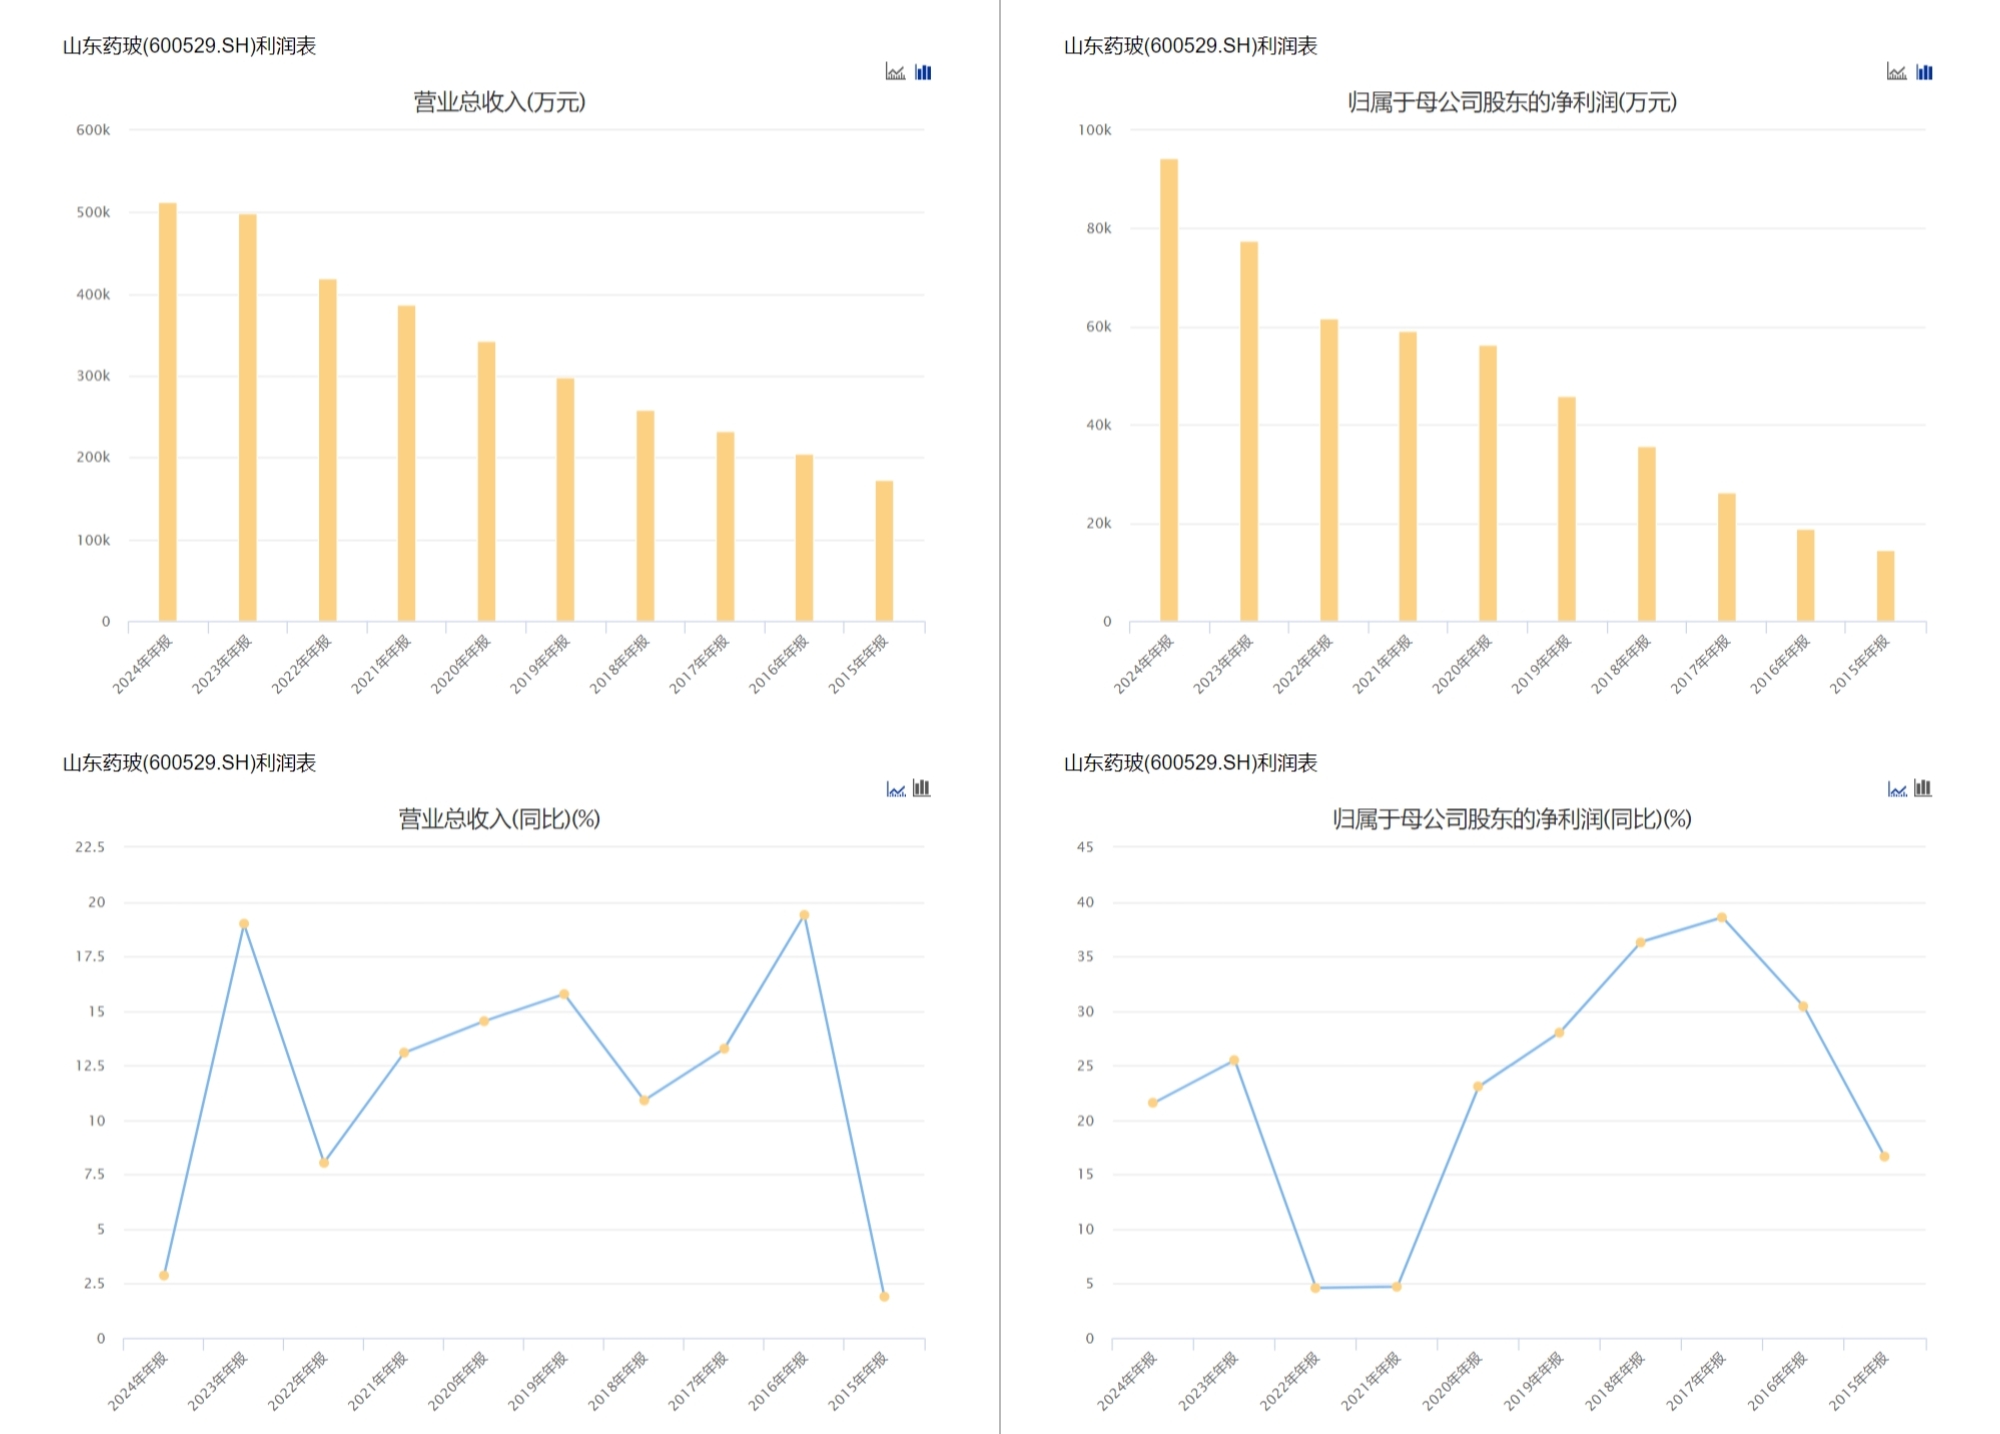The image size is (2000, 1434).
Task: Switch 营业总收入(同比)(%) chart to bar view
Action: pyautogui.click(x=922, y=789)
